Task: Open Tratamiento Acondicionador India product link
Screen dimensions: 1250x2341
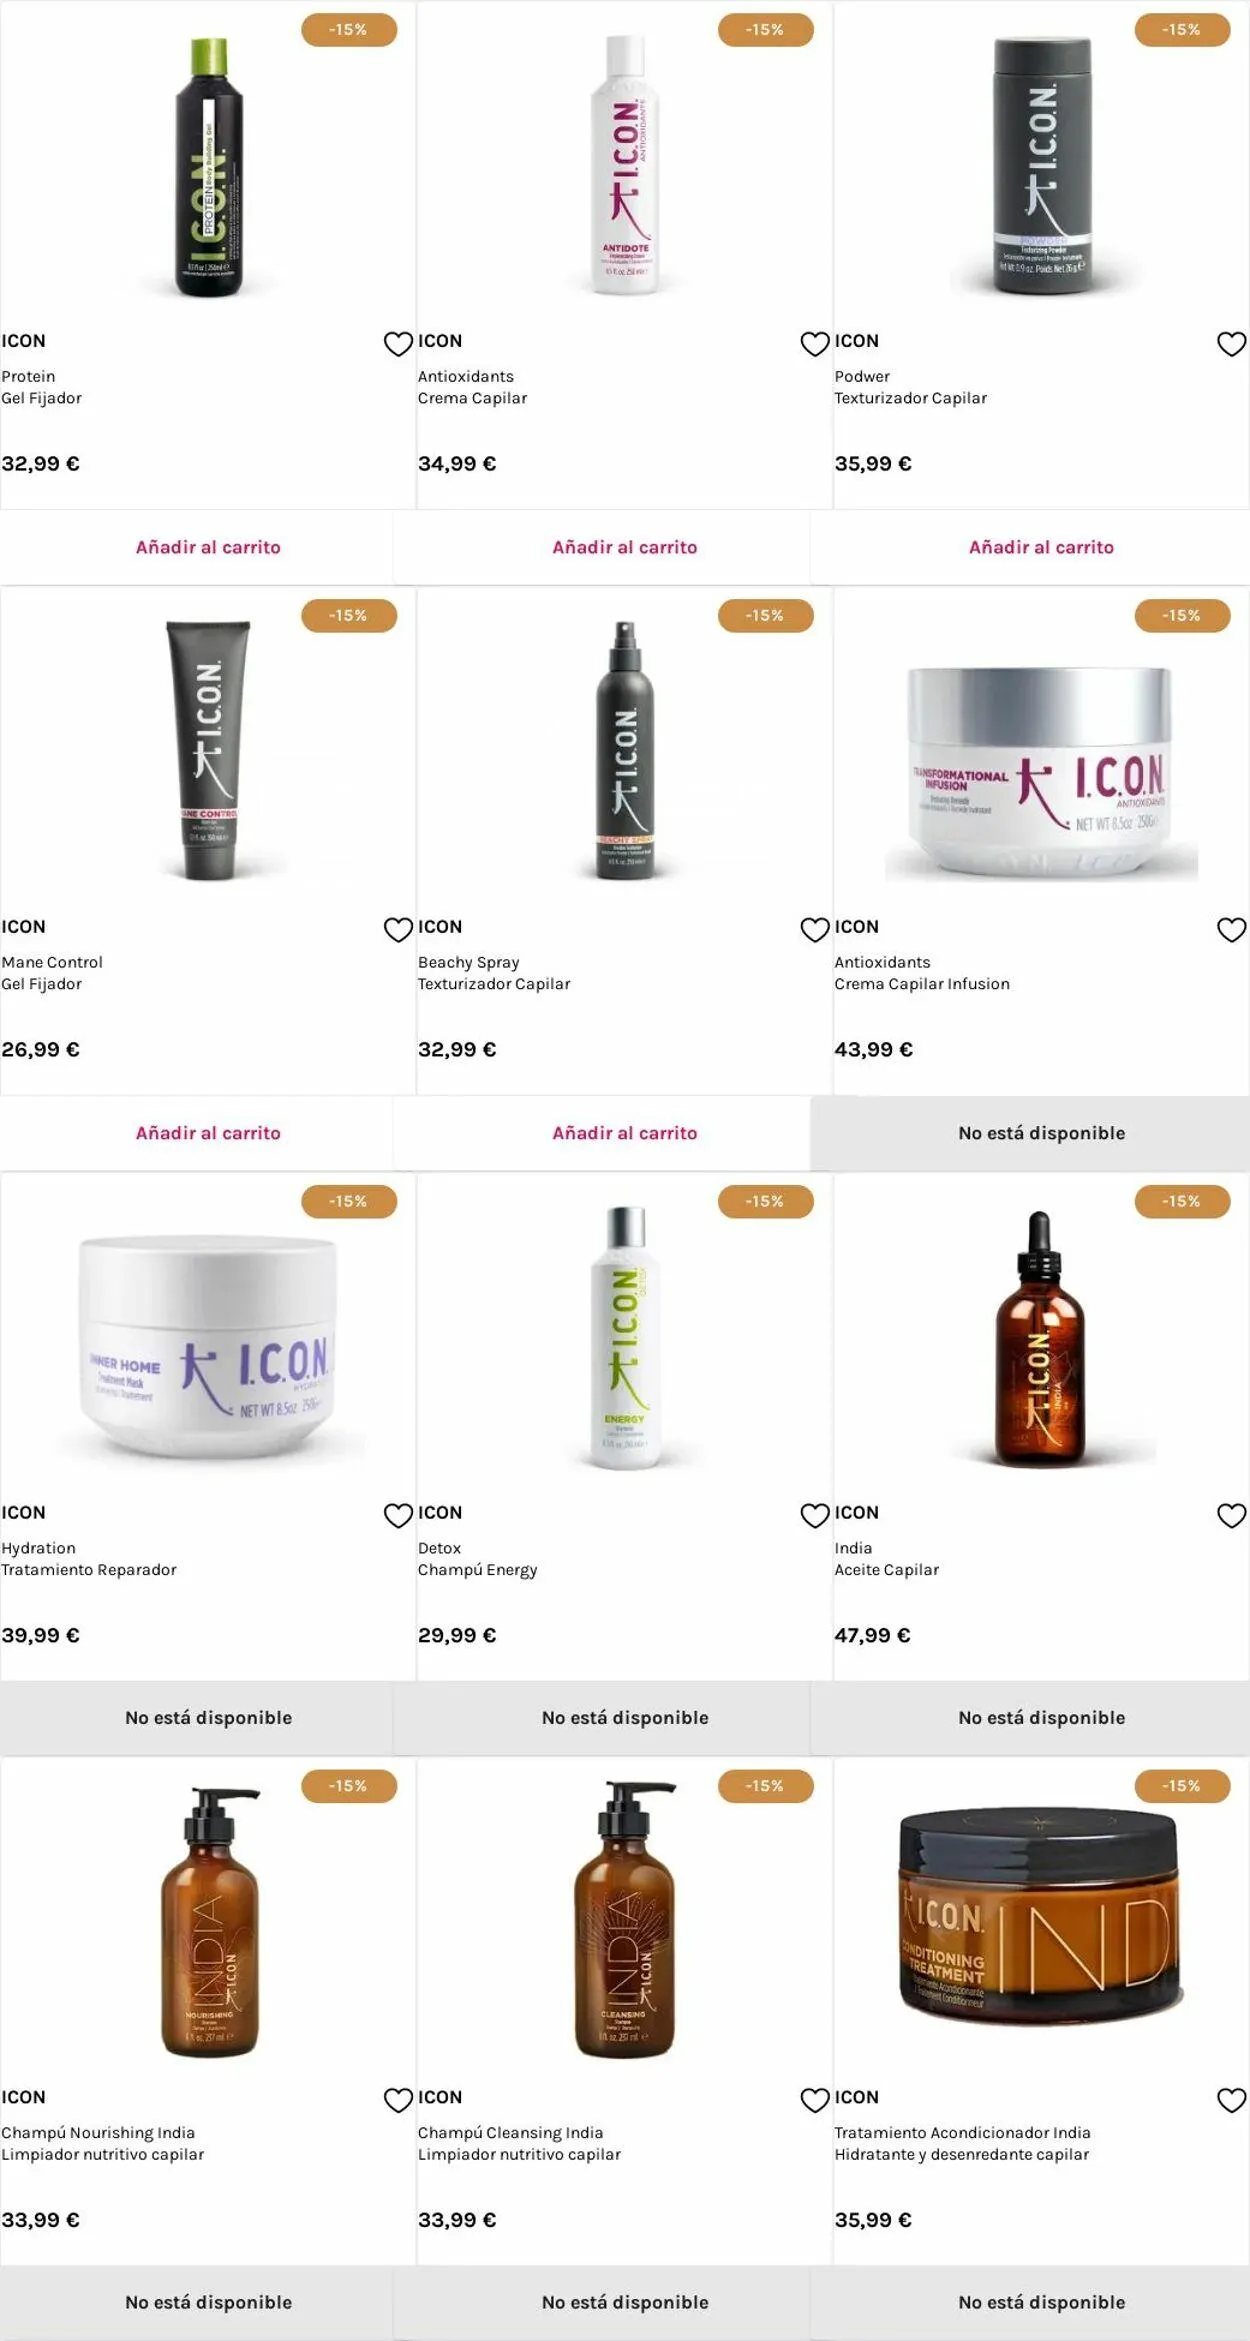Action: click(x=962, y=2143)
